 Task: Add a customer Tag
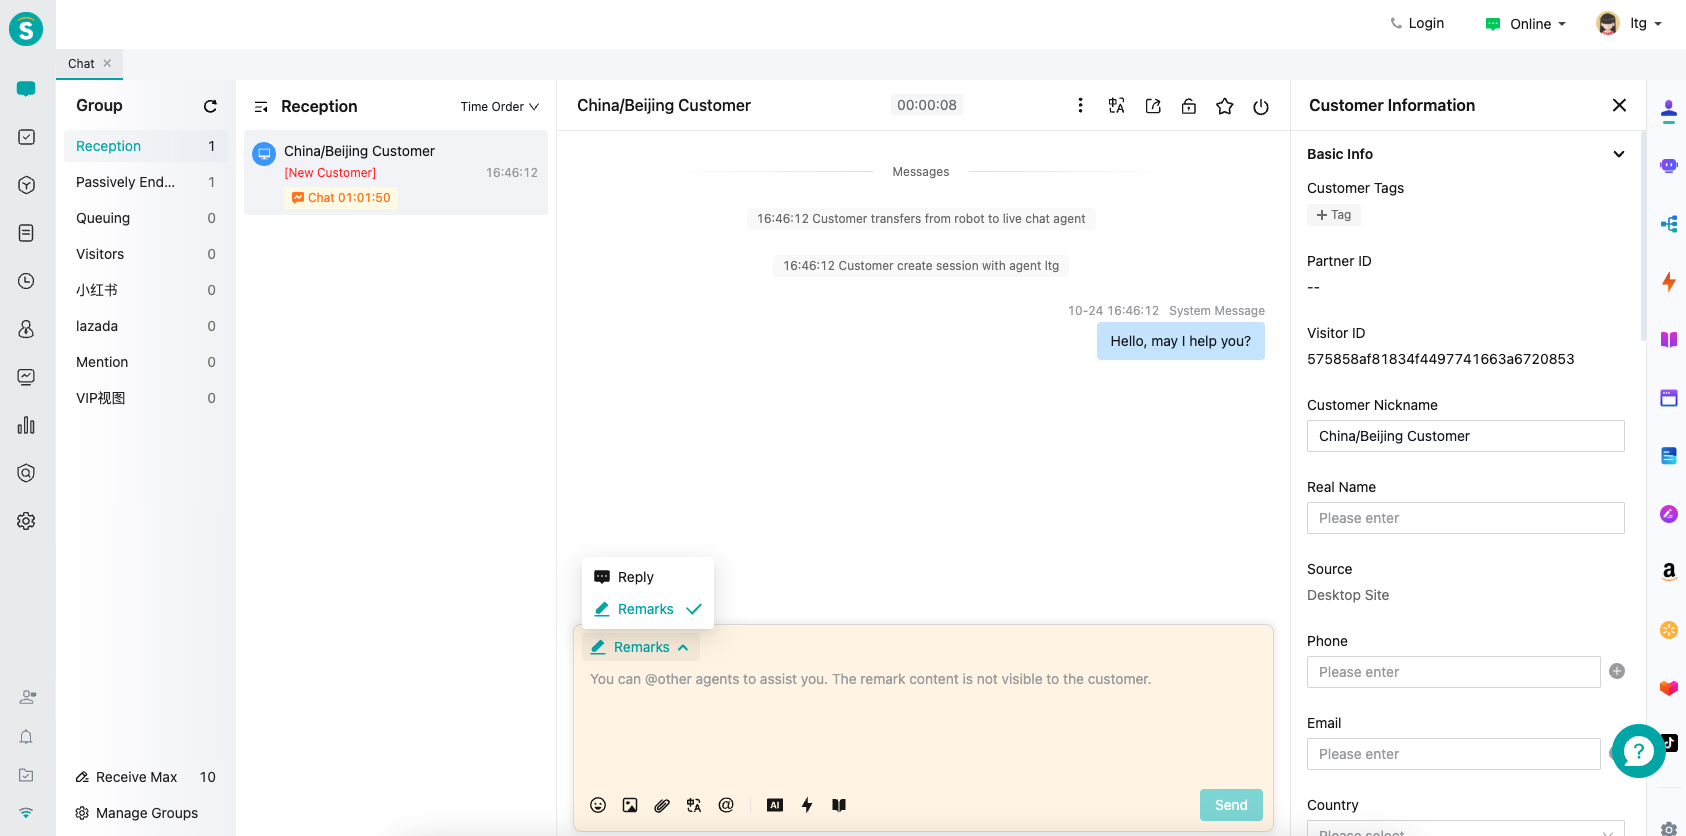pos(1333,215)
